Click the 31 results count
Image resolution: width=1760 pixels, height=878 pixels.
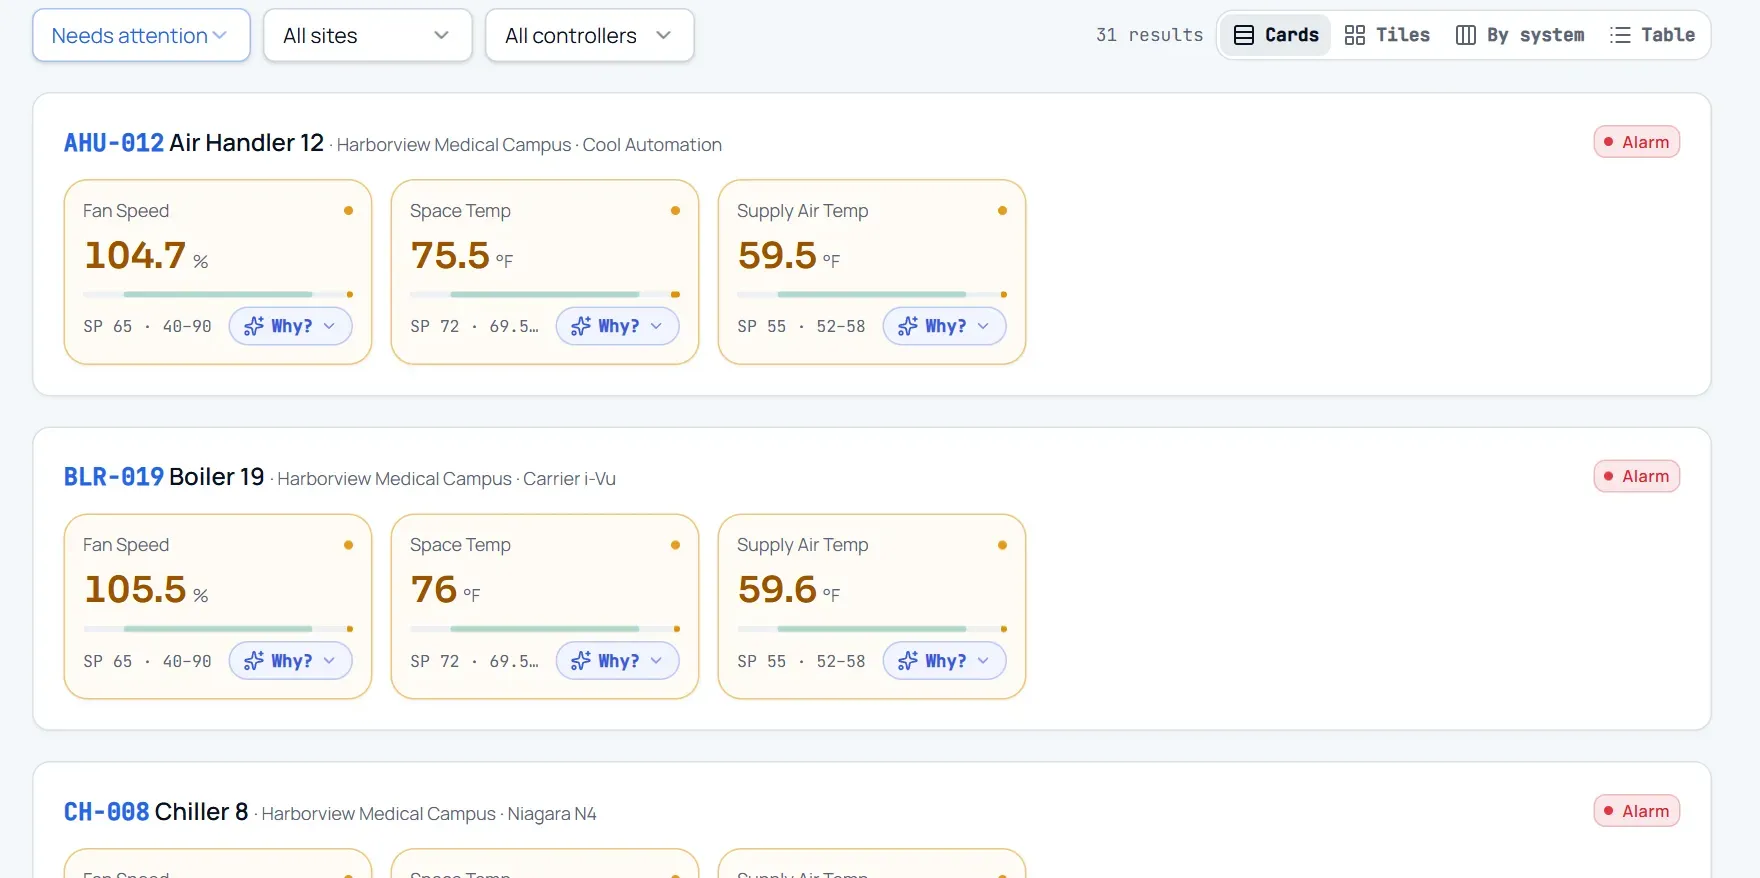(1149, 35)
